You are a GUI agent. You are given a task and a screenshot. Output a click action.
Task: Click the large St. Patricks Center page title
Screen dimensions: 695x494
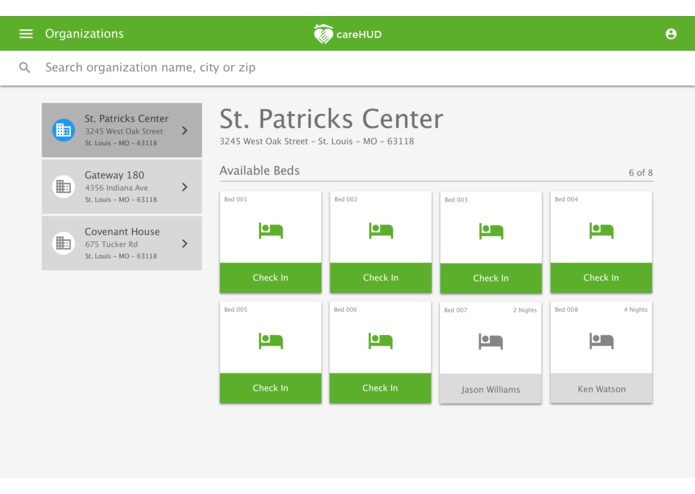(332, 119)
